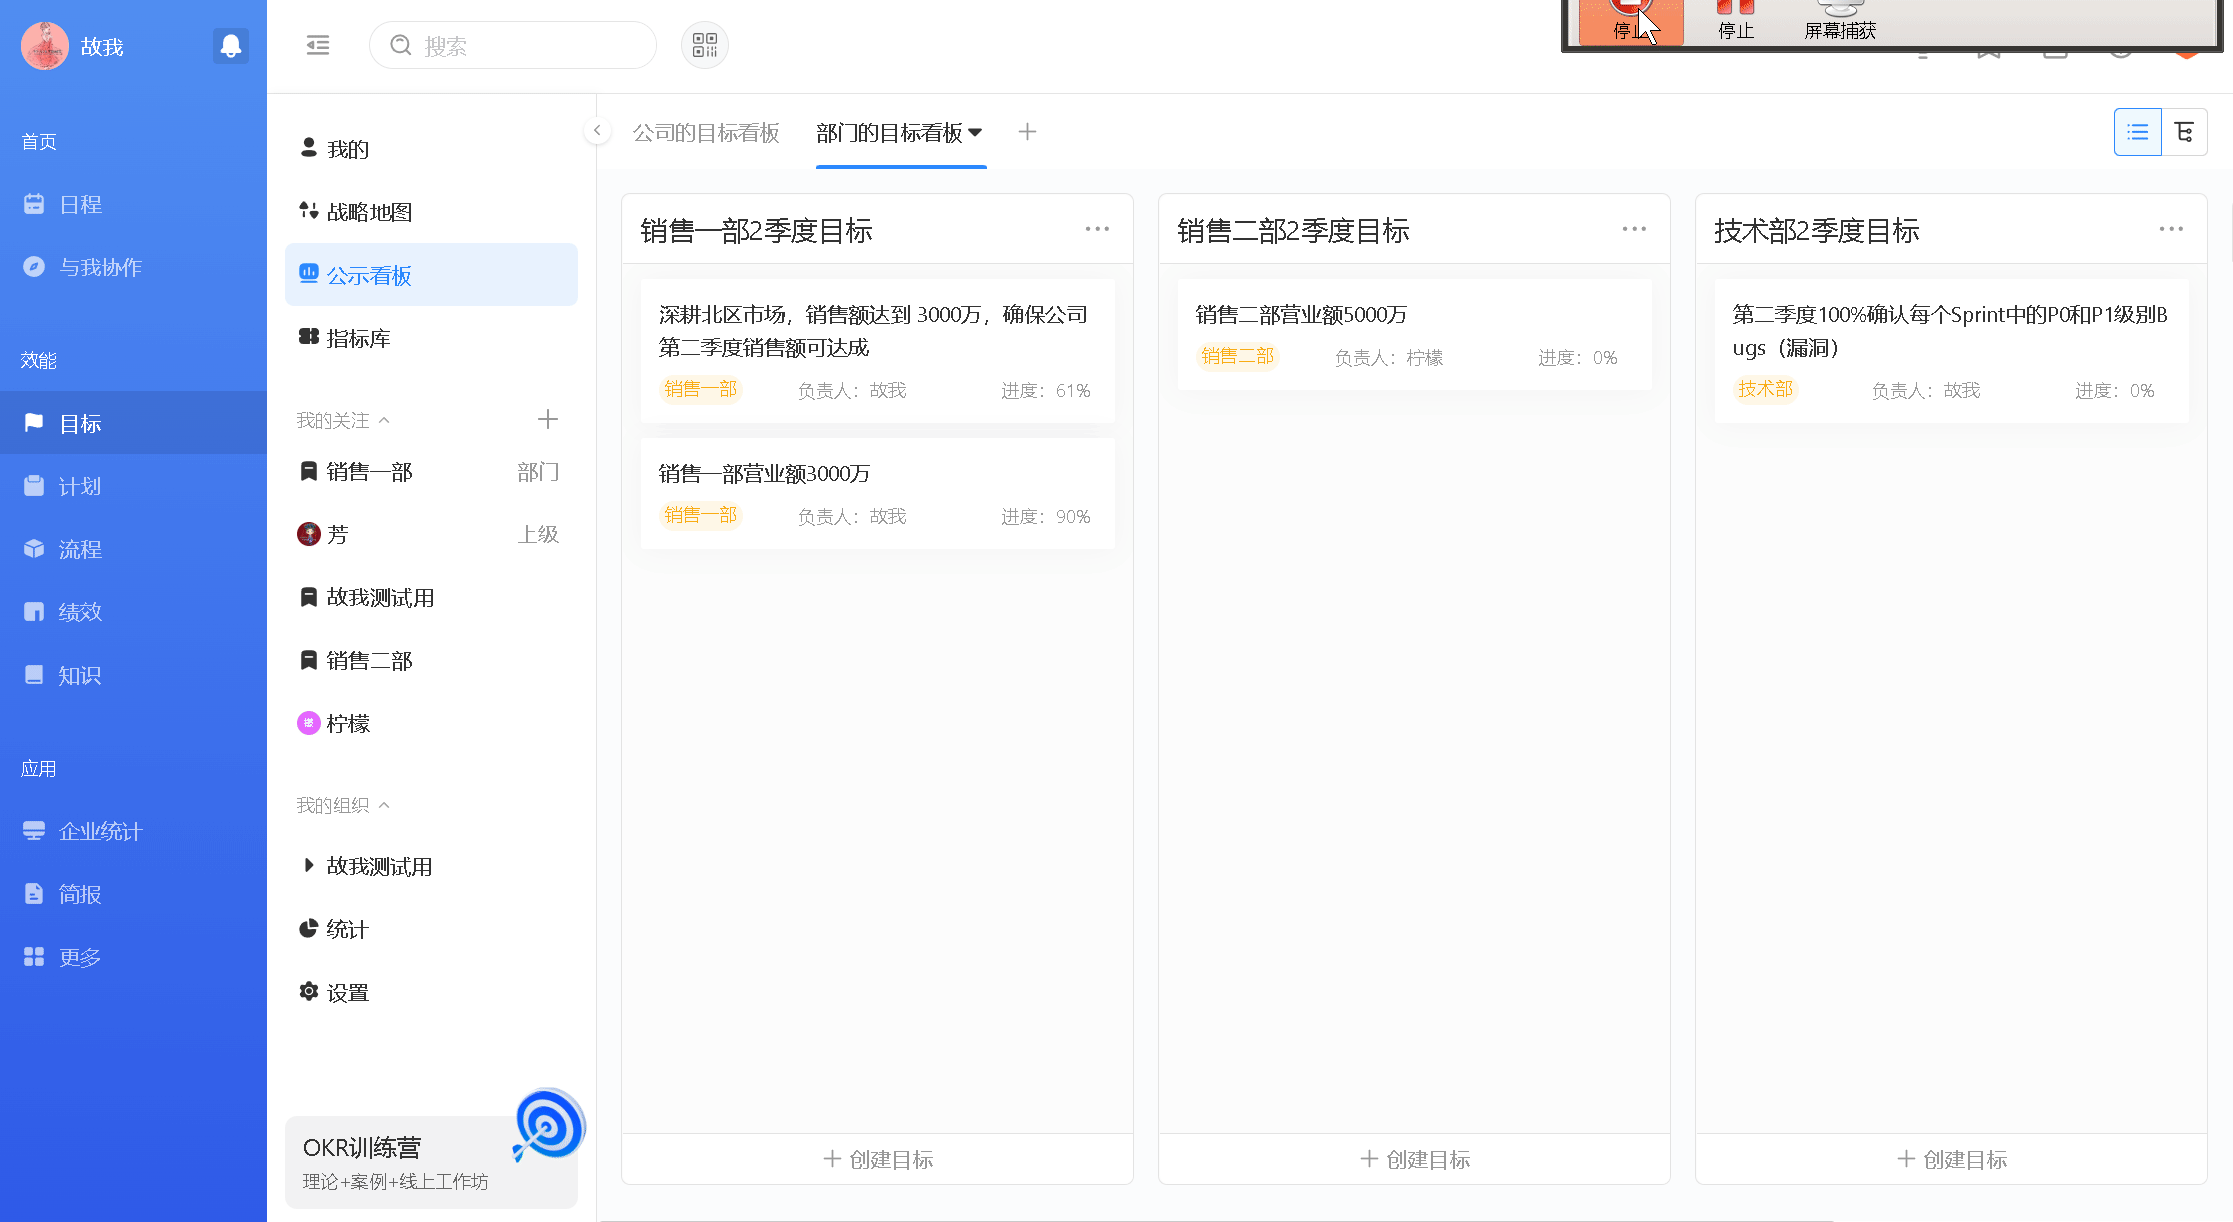
Task: Add a new board tab with plus
Action: click(x=1027, y=132)
